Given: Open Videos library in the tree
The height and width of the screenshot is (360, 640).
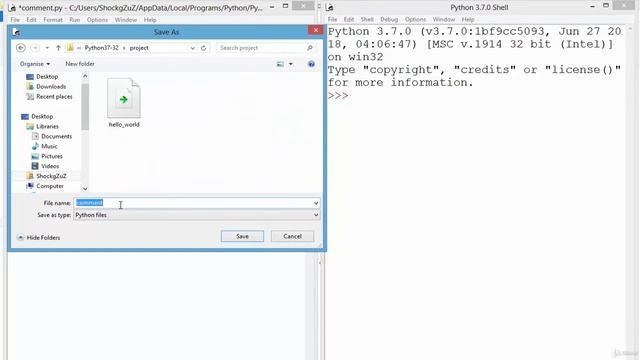Looking at the screenshot, I should (x=45, y=166).
